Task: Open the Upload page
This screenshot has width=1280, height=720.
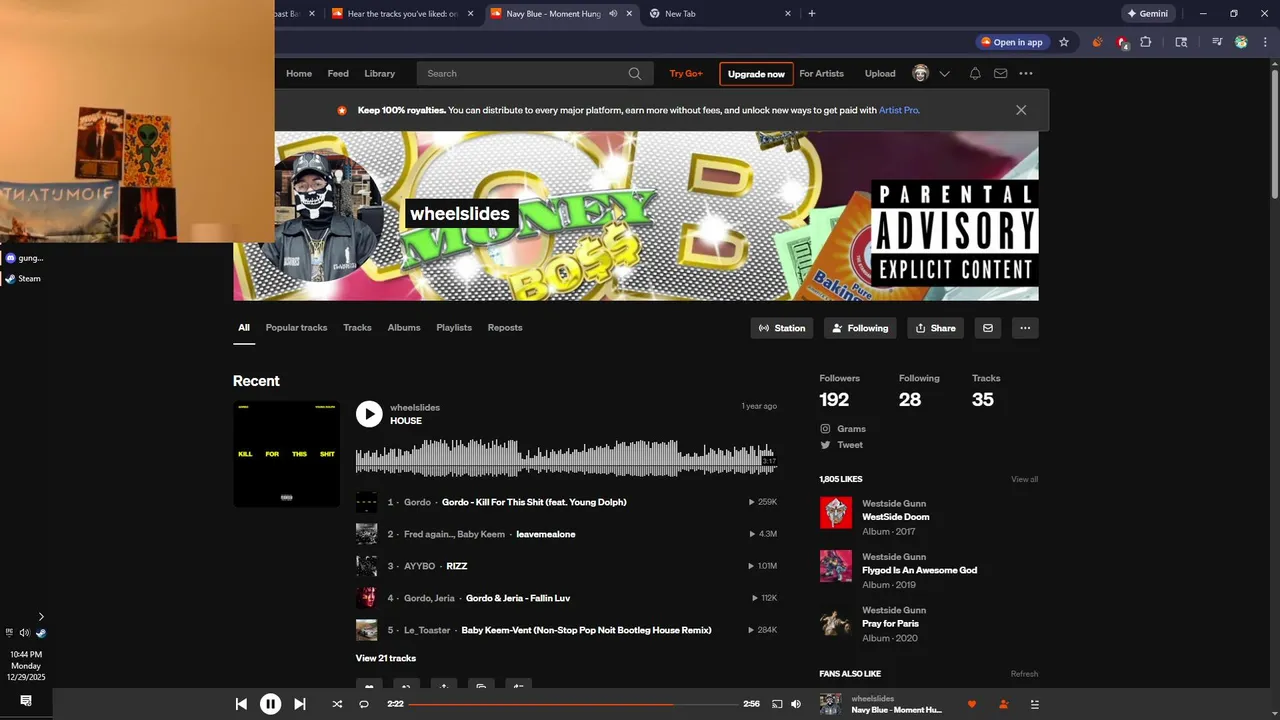Action: [880, 73]
